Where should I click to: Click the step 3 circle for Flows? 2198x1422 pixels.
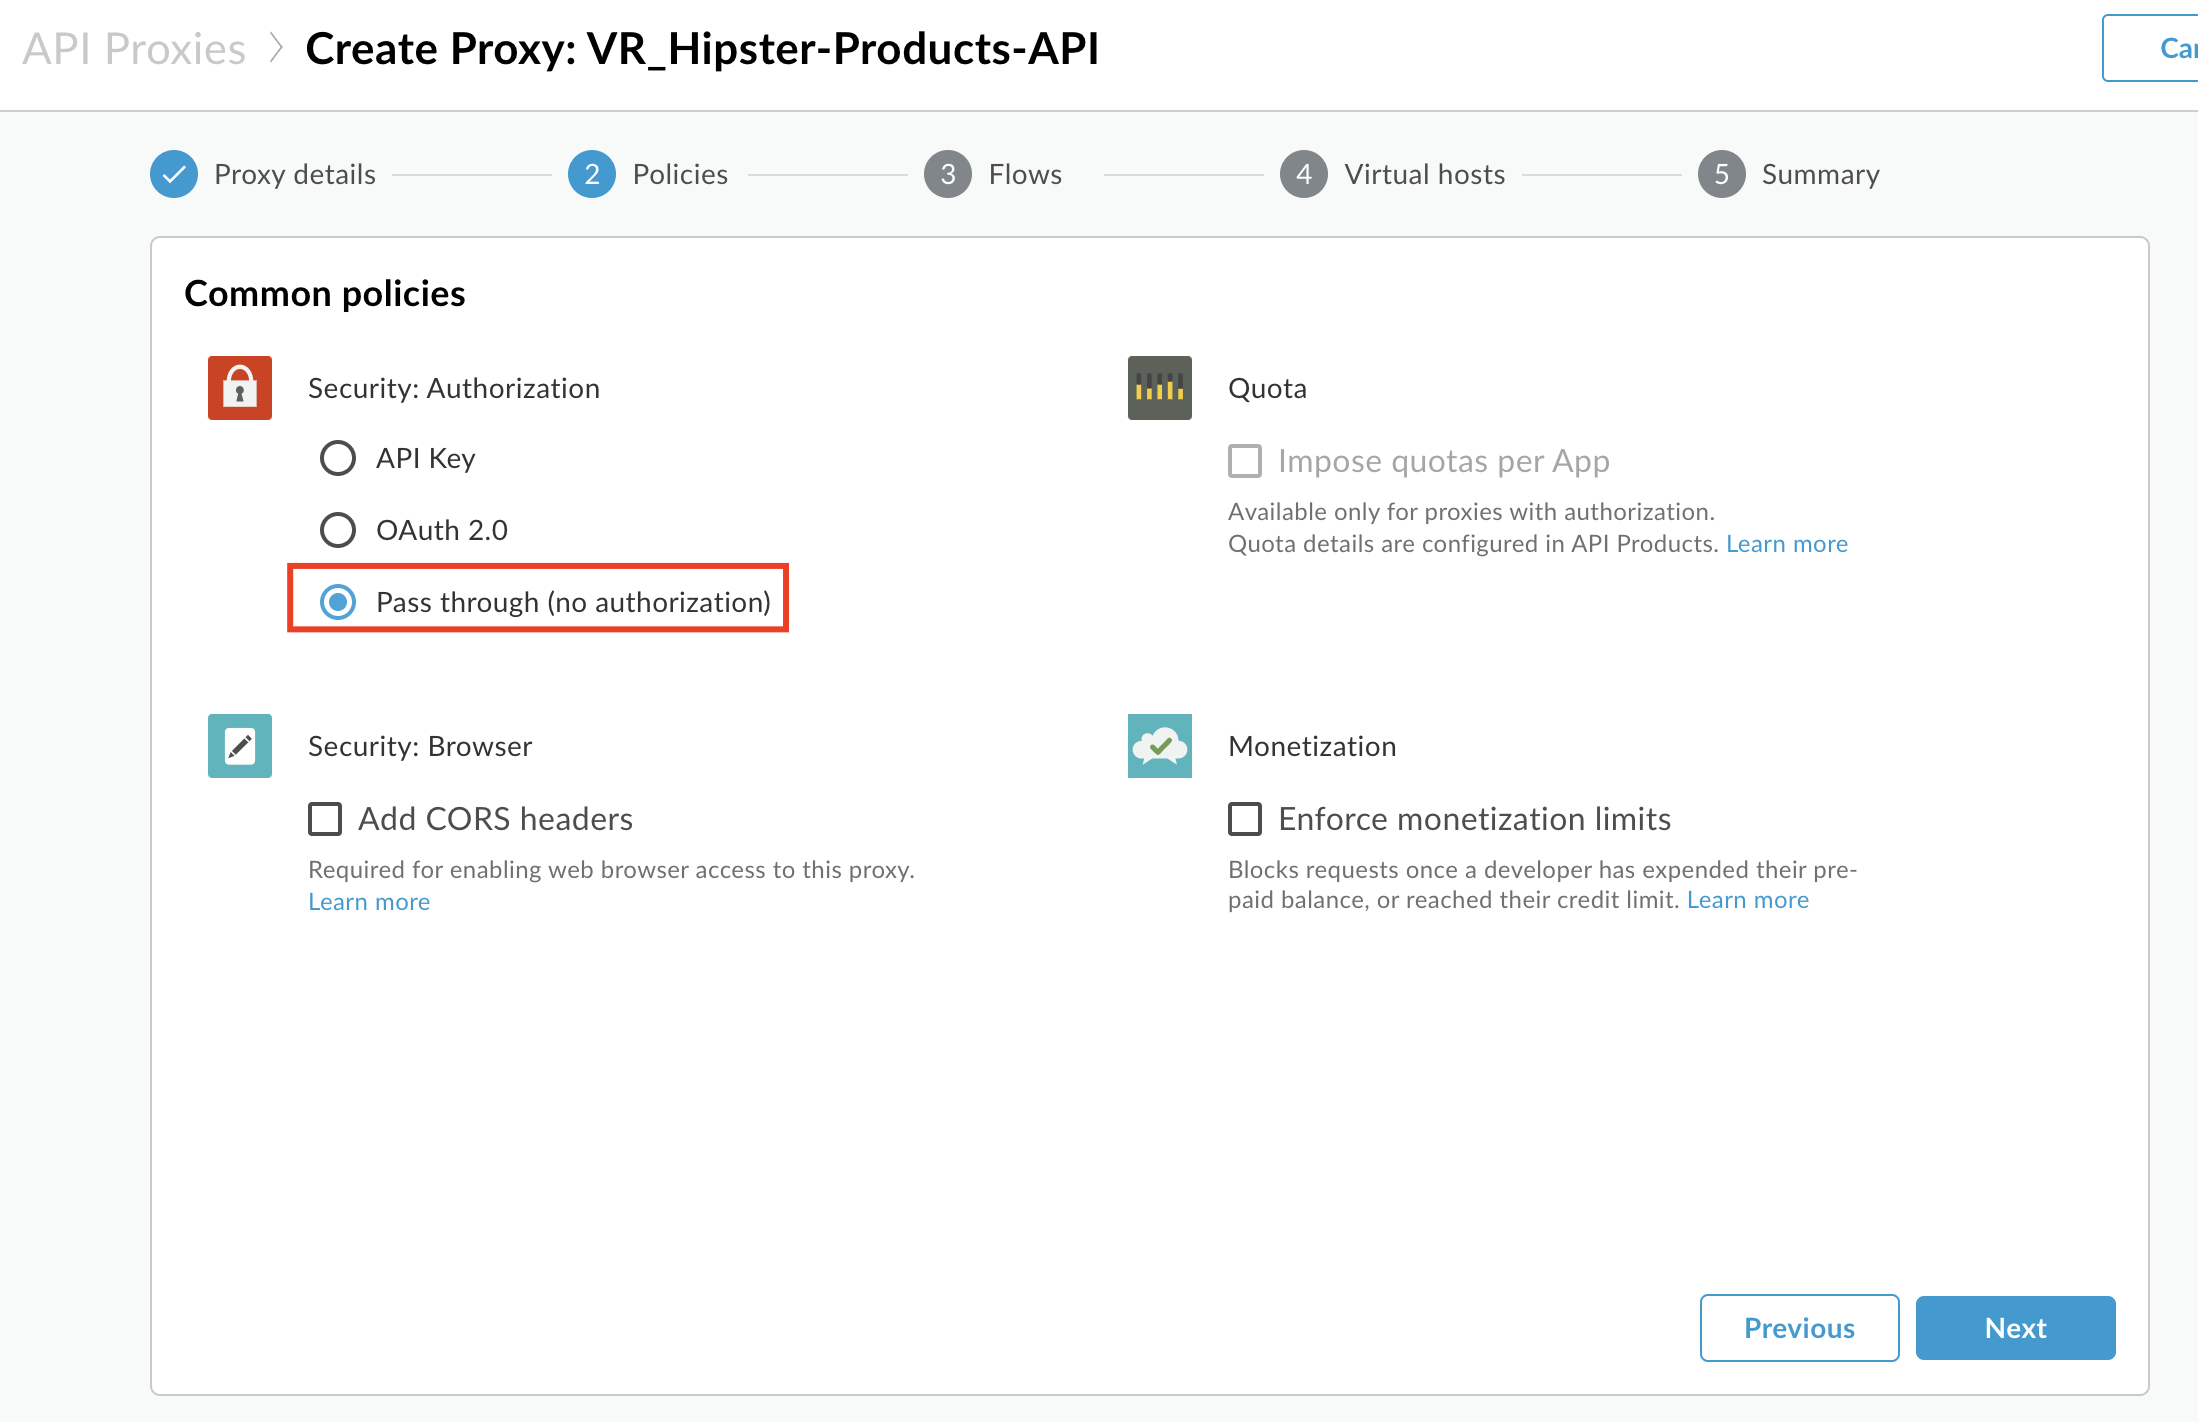point(948,174)
